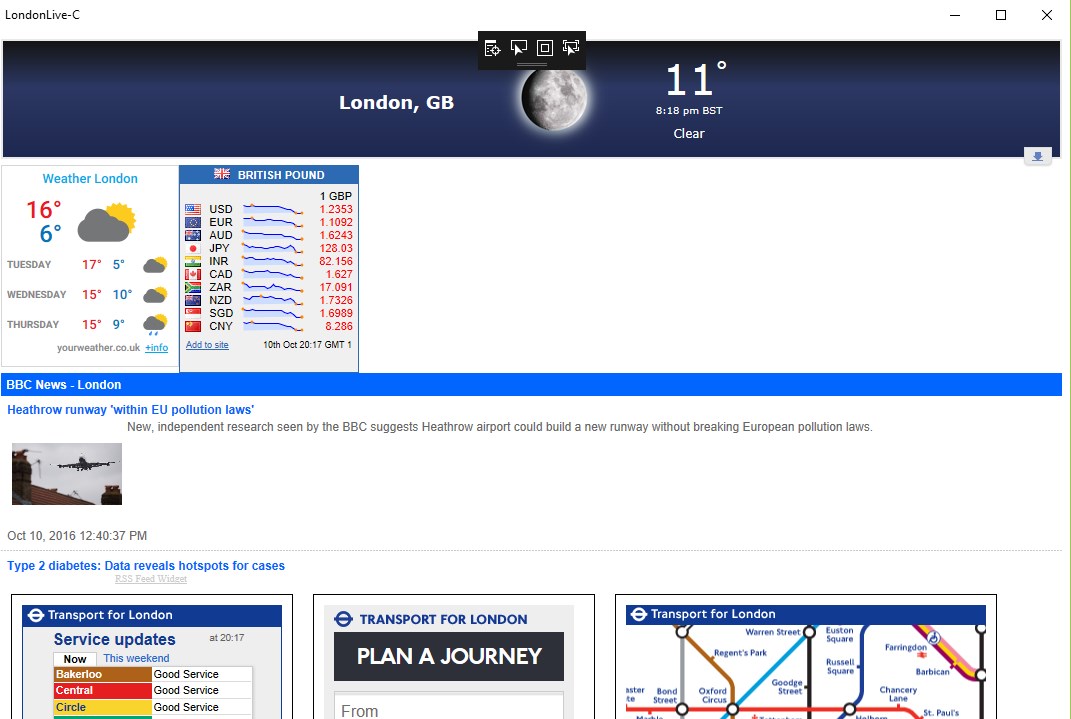Click the Singapore flag beside SGD
This screenshot has height=719, width=1071.
click(x=193, y=313)
